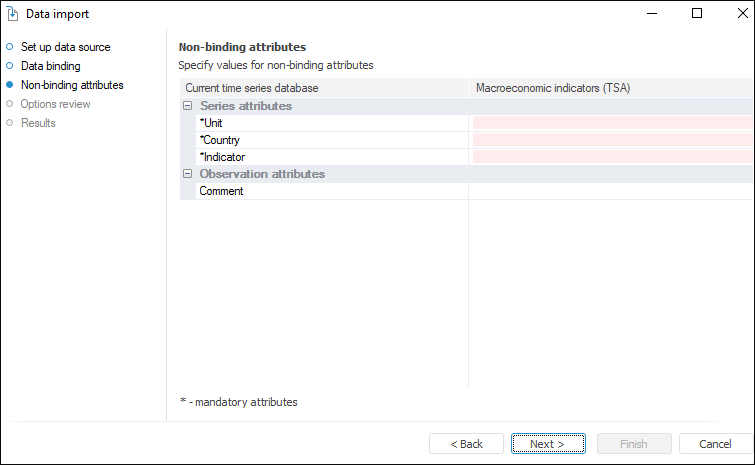Click the Current time series database header
Image resolution: width=755 pixels, height=465 pixels.
(x=251, y=88)
